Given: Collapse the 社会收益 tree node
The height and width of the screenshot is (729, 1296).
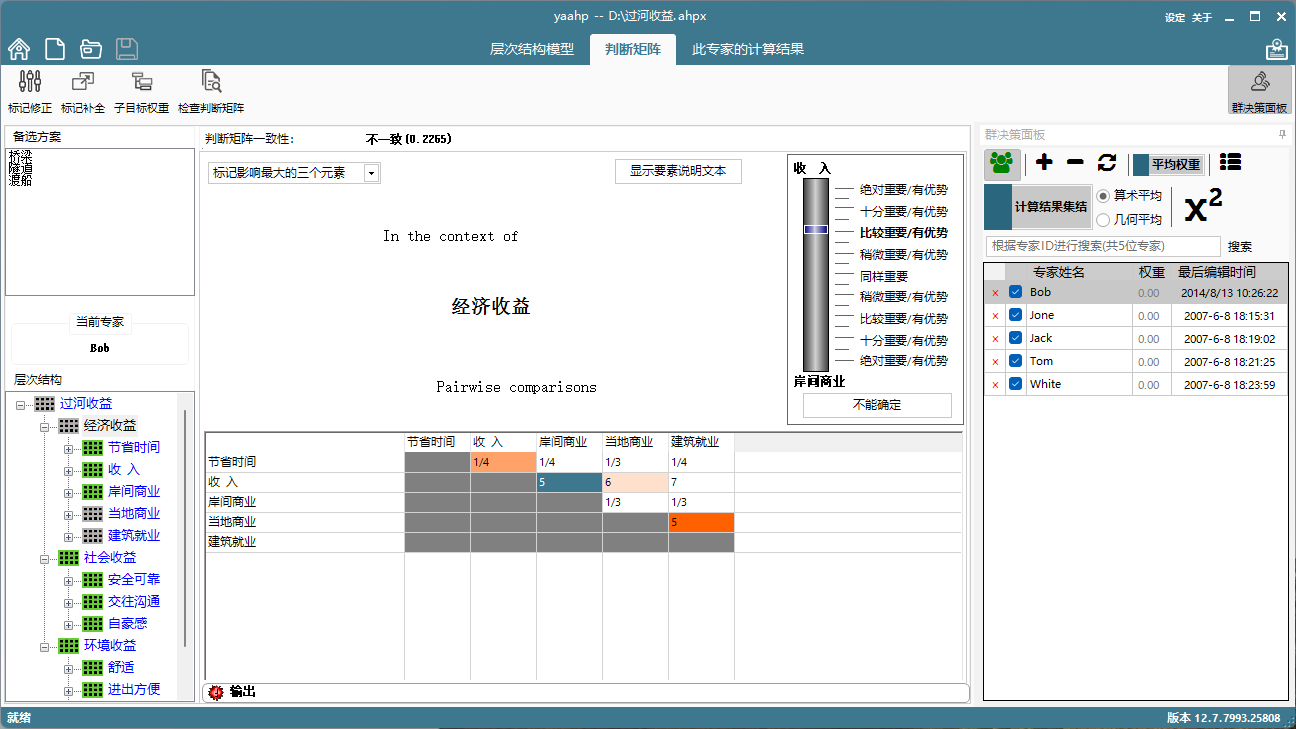Looking at the screenshot, I should point(45,558).
